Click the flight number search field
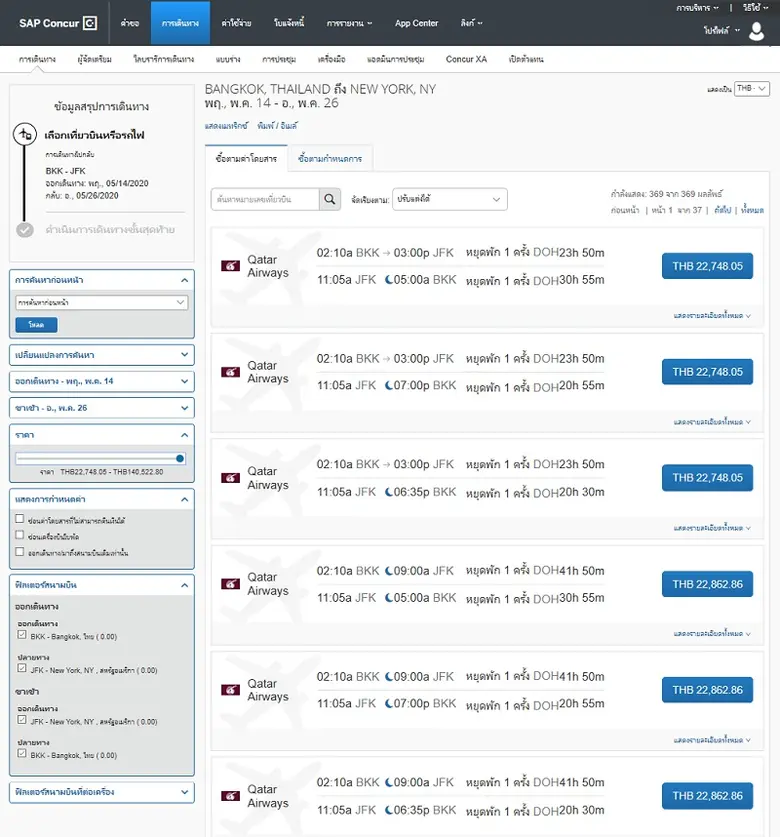Viewport: 780px width, 837px height. (x=265, y=200)
